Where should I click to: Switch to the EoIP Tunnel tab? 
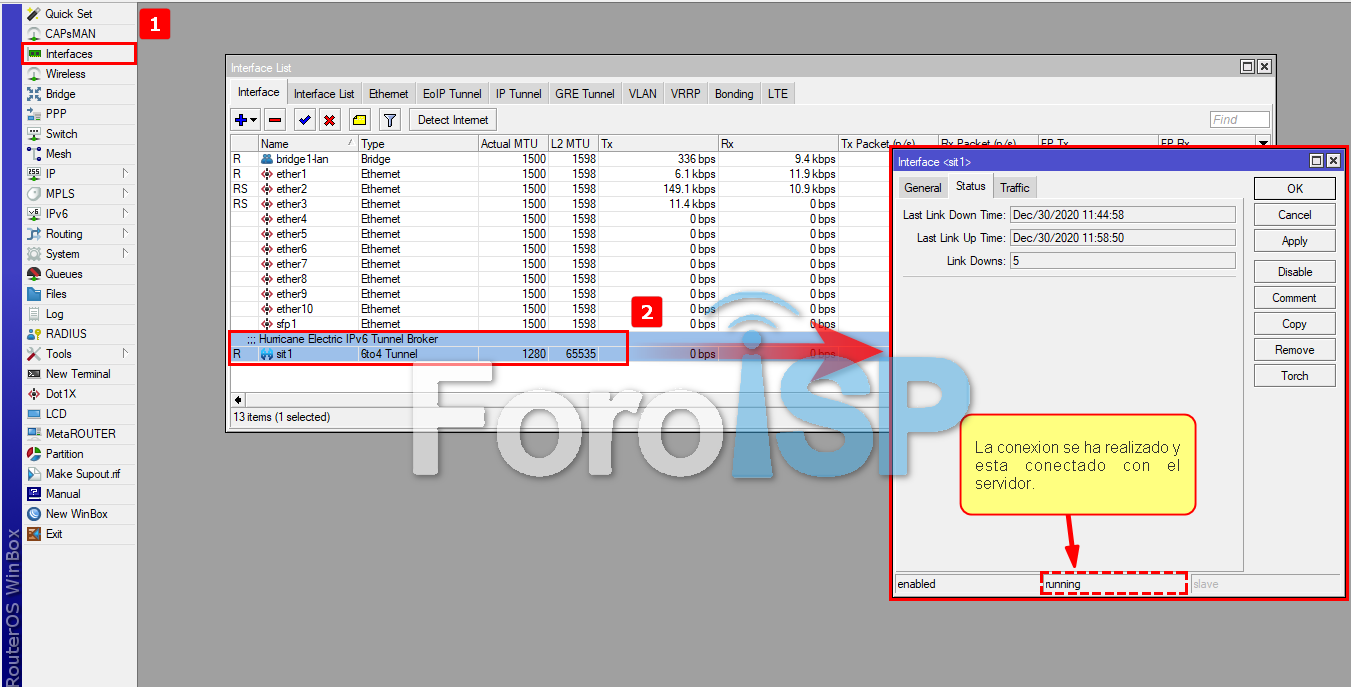click(x=452, y=94)
